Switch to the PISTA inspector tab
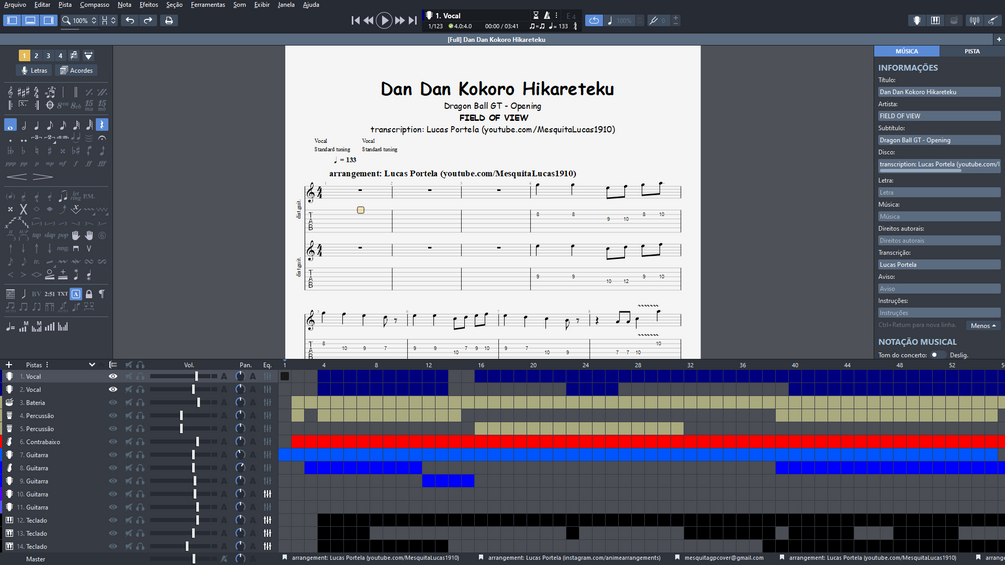 tap(972, 51)
